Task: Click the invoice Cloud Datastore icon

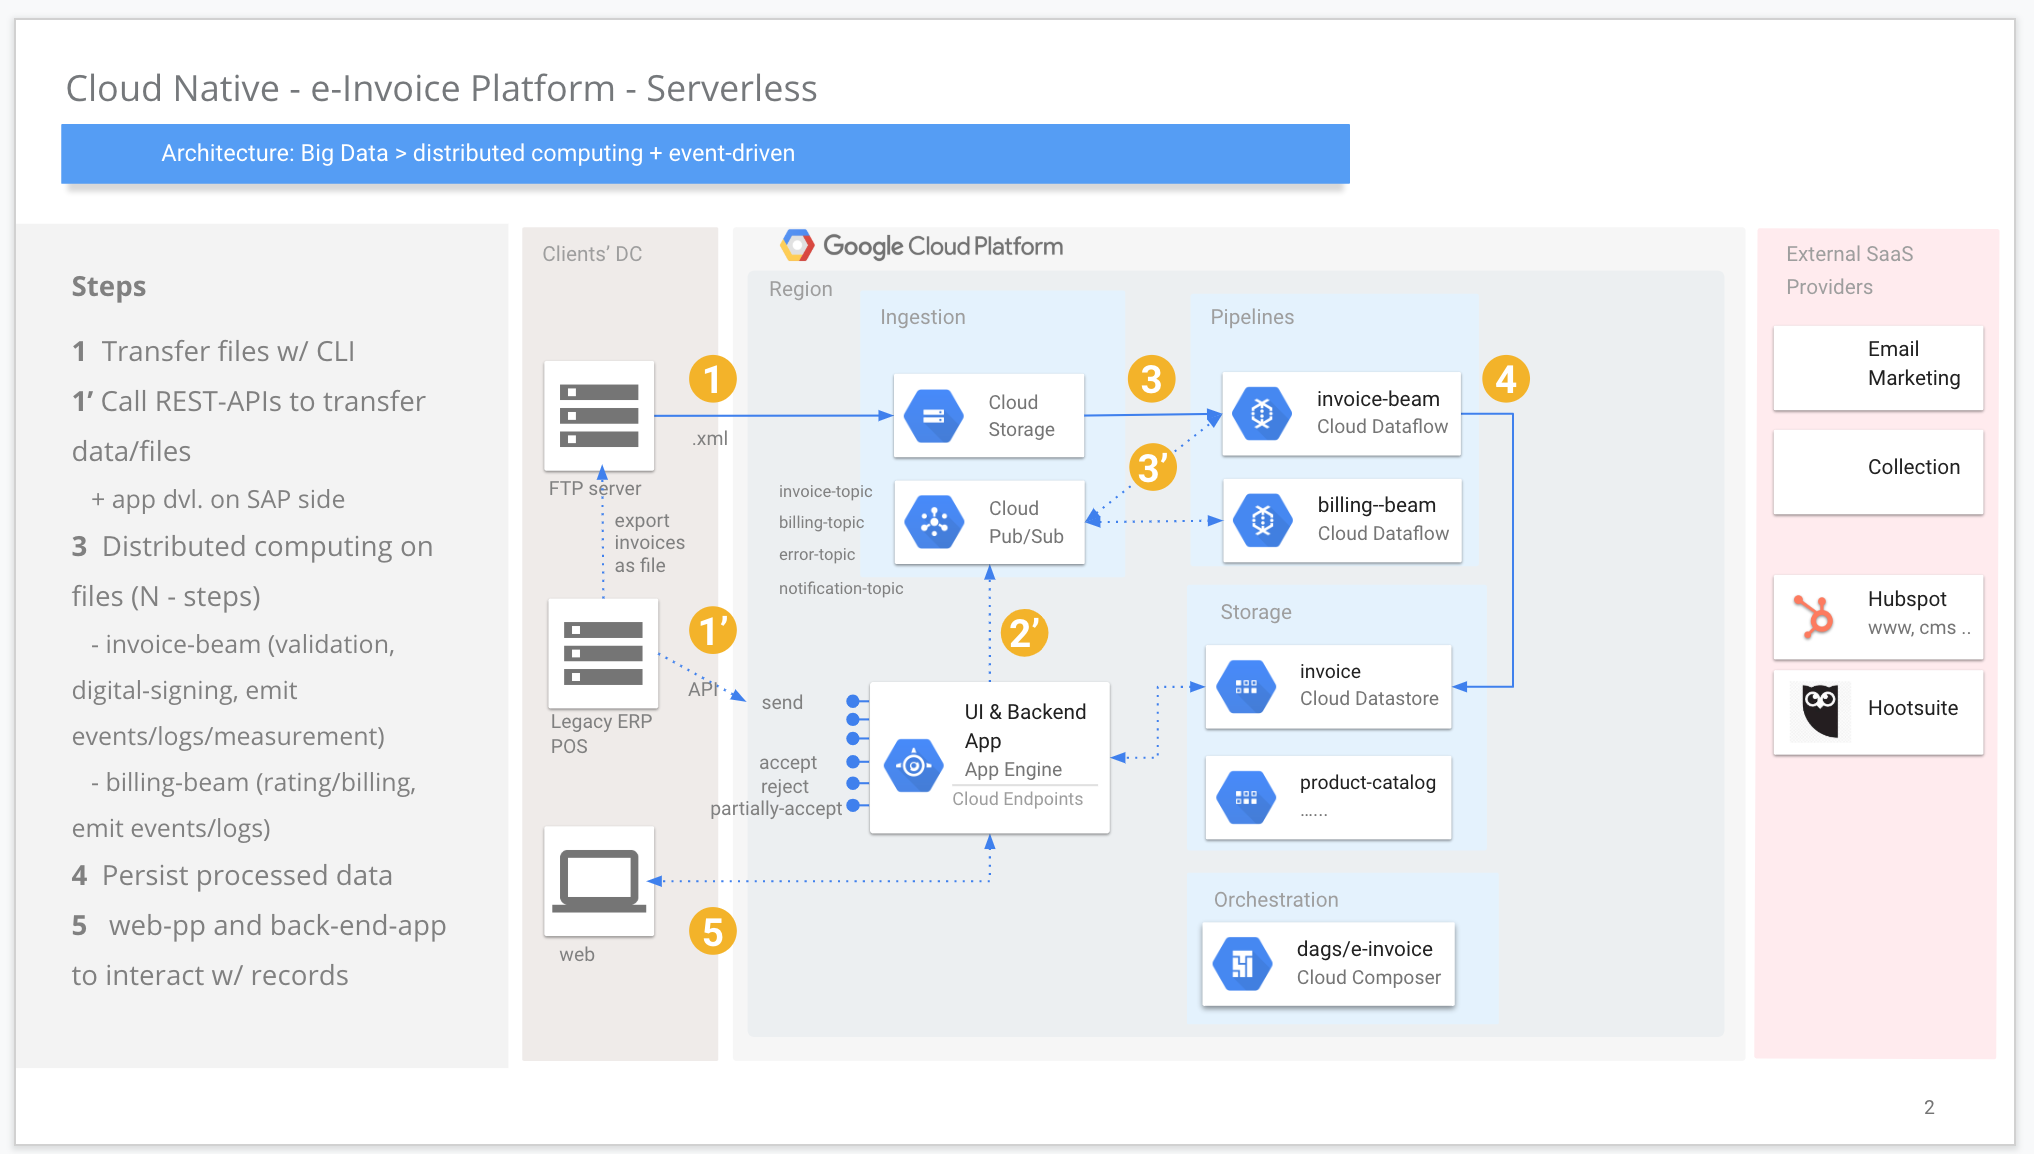Action: [x=1246, y=687]
